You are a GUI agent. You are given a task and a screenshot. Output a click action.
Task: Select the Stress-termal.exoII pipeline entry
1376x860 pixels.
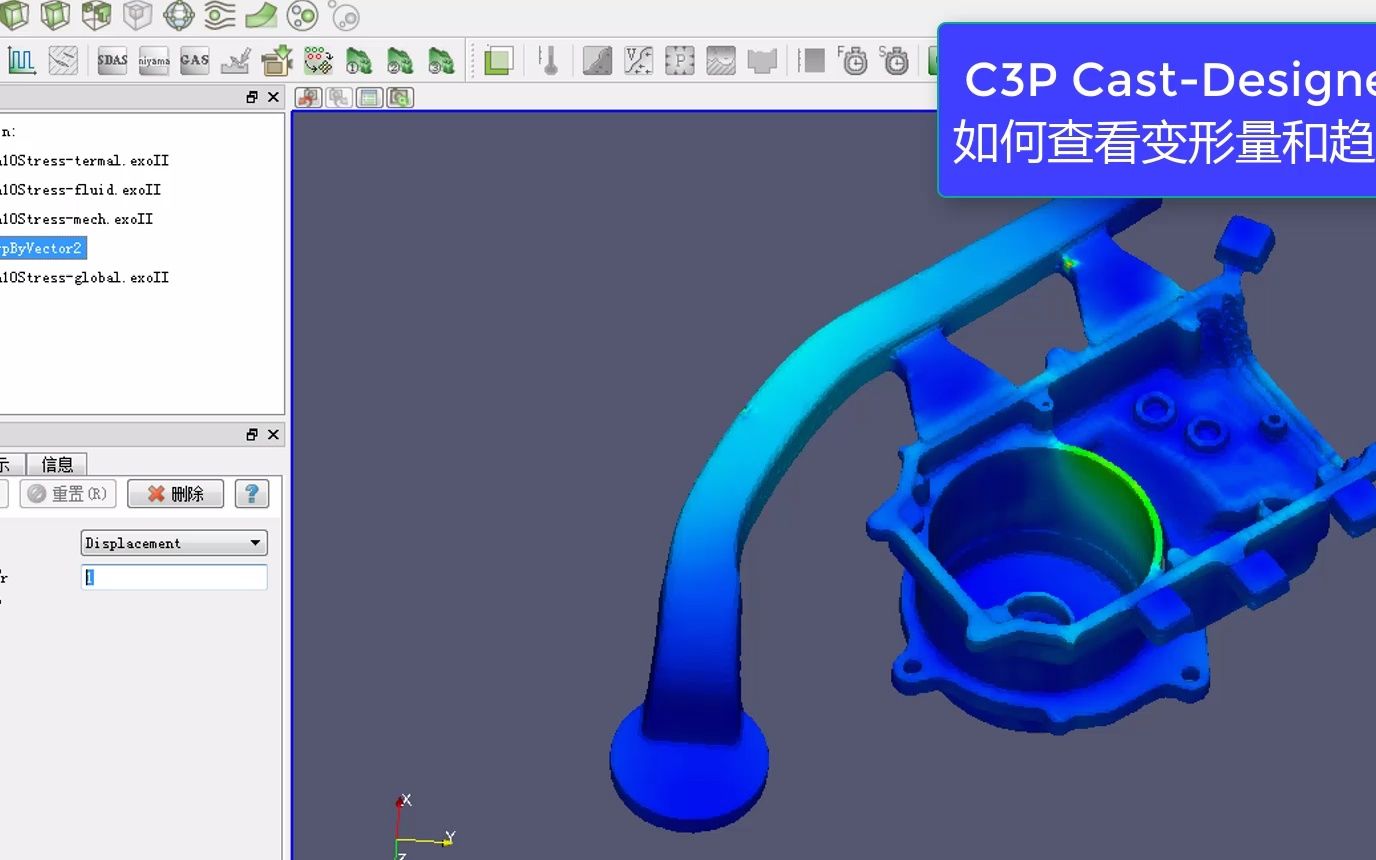click(84, 160)
